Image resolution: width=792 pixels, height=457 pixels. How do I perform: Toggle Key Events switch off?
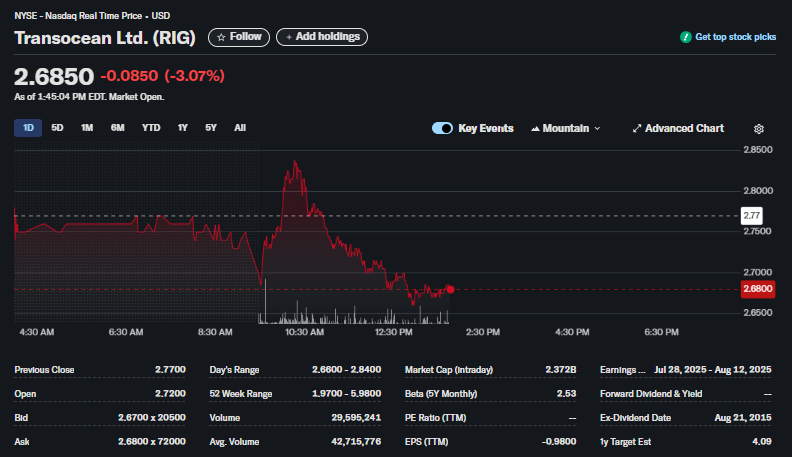coord(442,128)
